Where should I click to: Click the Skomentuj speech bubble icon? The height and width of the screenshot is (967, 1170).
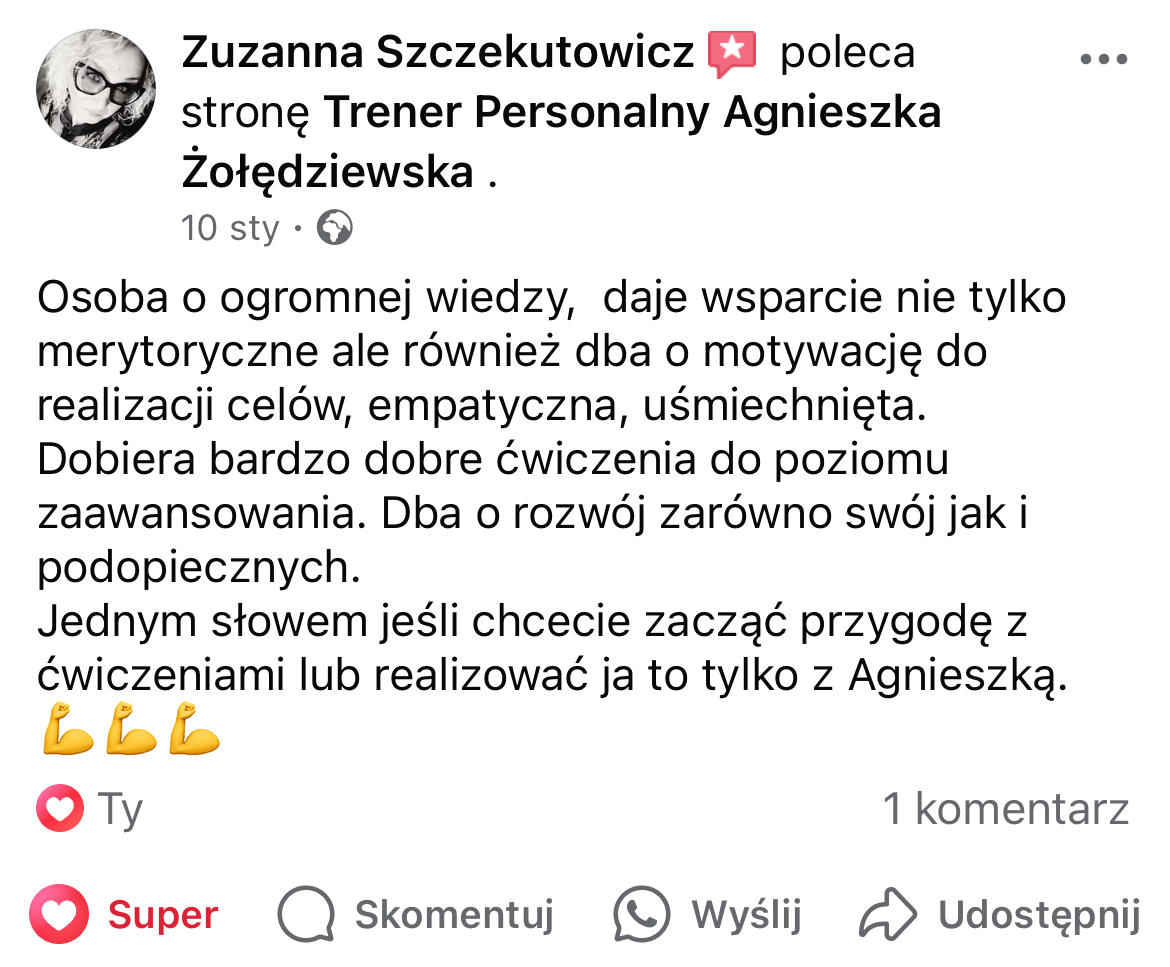click(305, 915)
